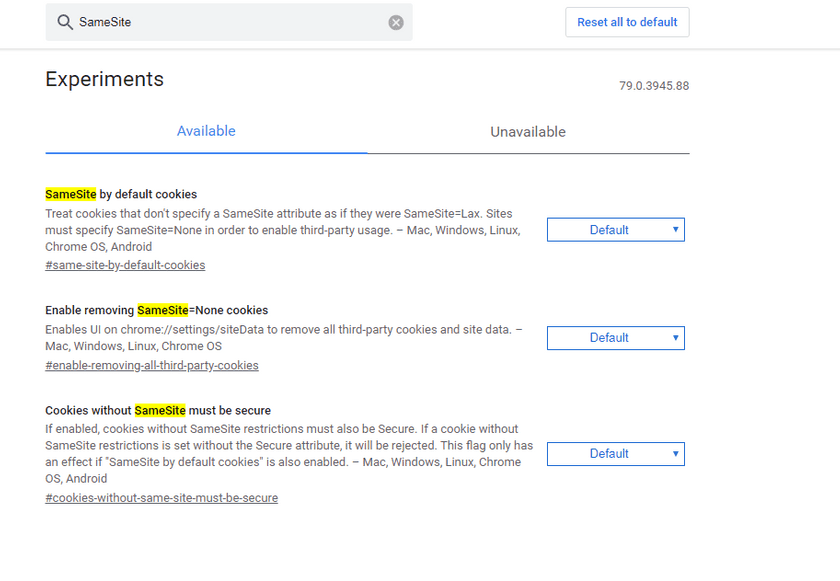Click the 'Cookies without SameSite must be secure' title
840x581 pixels.
coord(158,410)
